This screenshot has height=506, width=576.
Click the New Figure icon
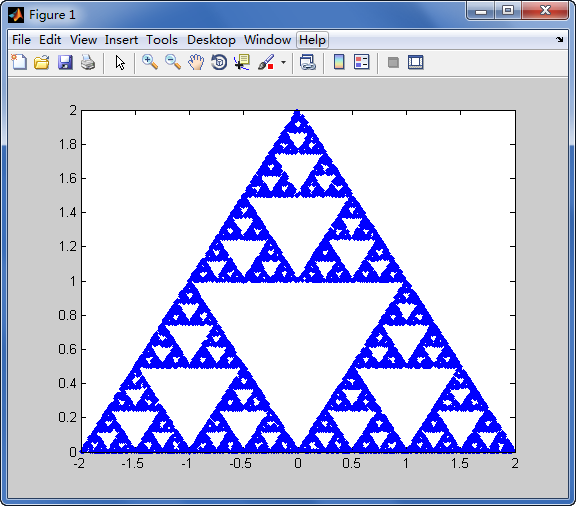tap(19, 62)
